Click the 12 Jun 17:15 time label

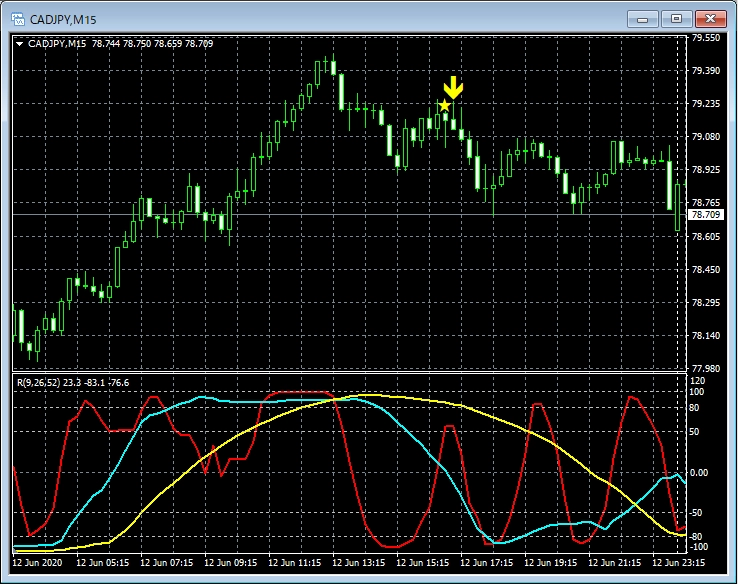pyautogui.click(x=486, y=563)
